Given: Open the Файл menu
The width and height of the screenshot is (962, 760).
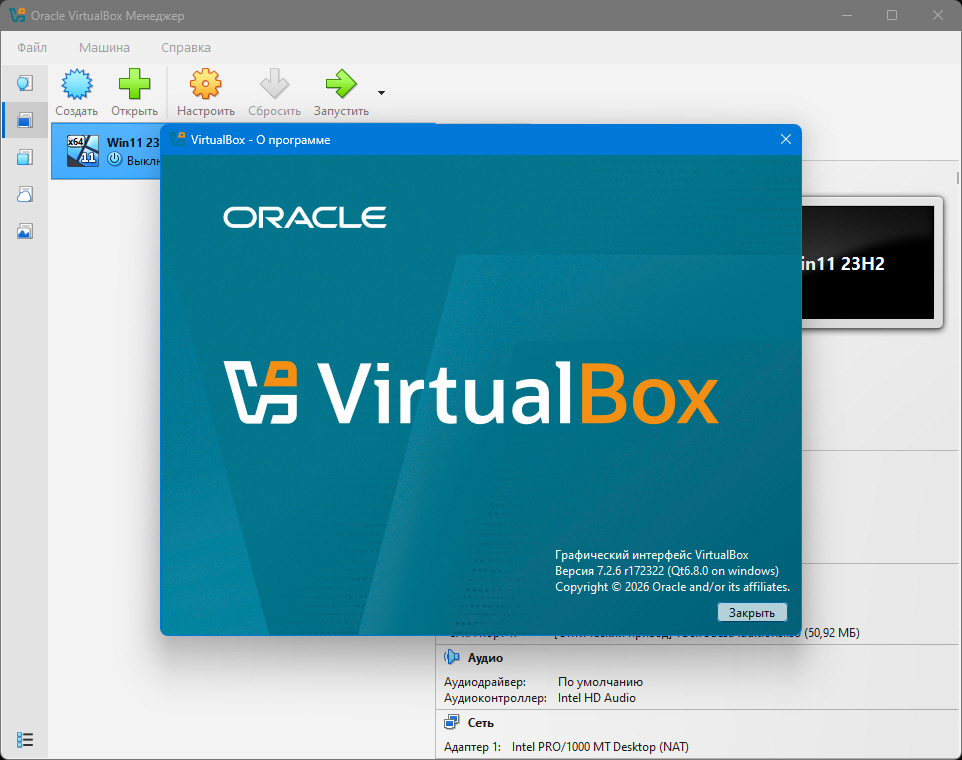Looking at the screenshot, I should pos(32,47).
